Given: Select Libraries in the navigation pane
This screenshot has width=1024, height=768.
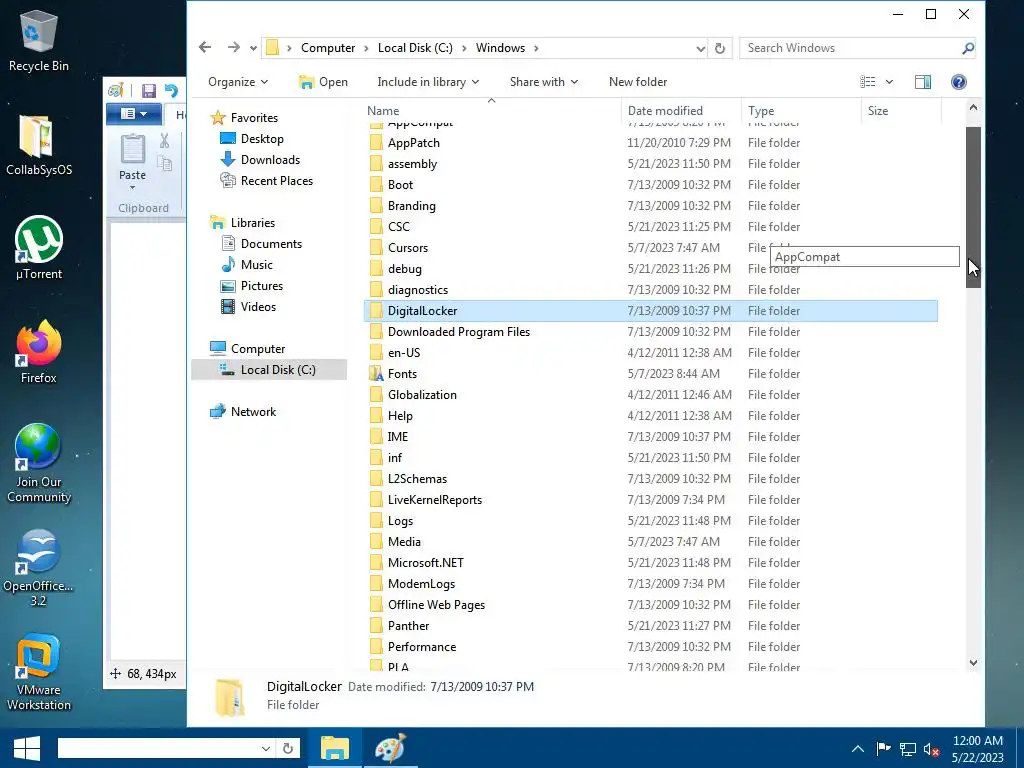Looking at the screenshot, I should point(253,223).
